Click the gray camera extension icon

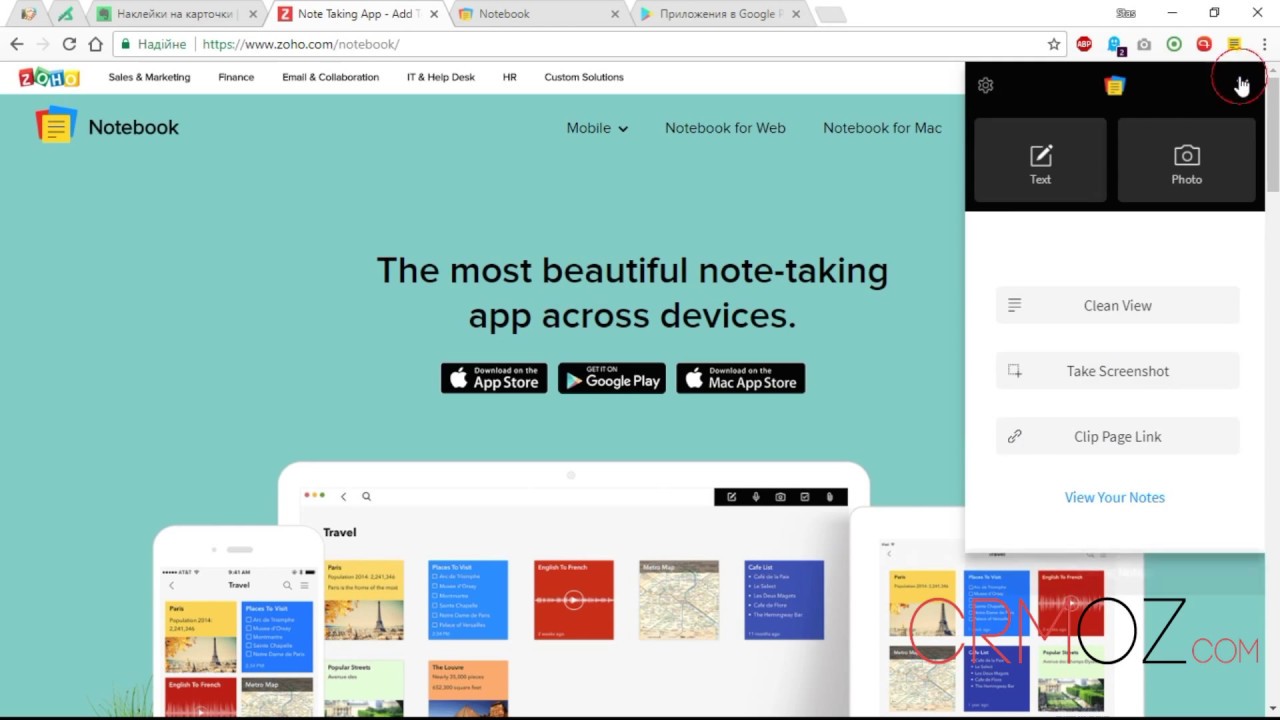click(1144, 44)
